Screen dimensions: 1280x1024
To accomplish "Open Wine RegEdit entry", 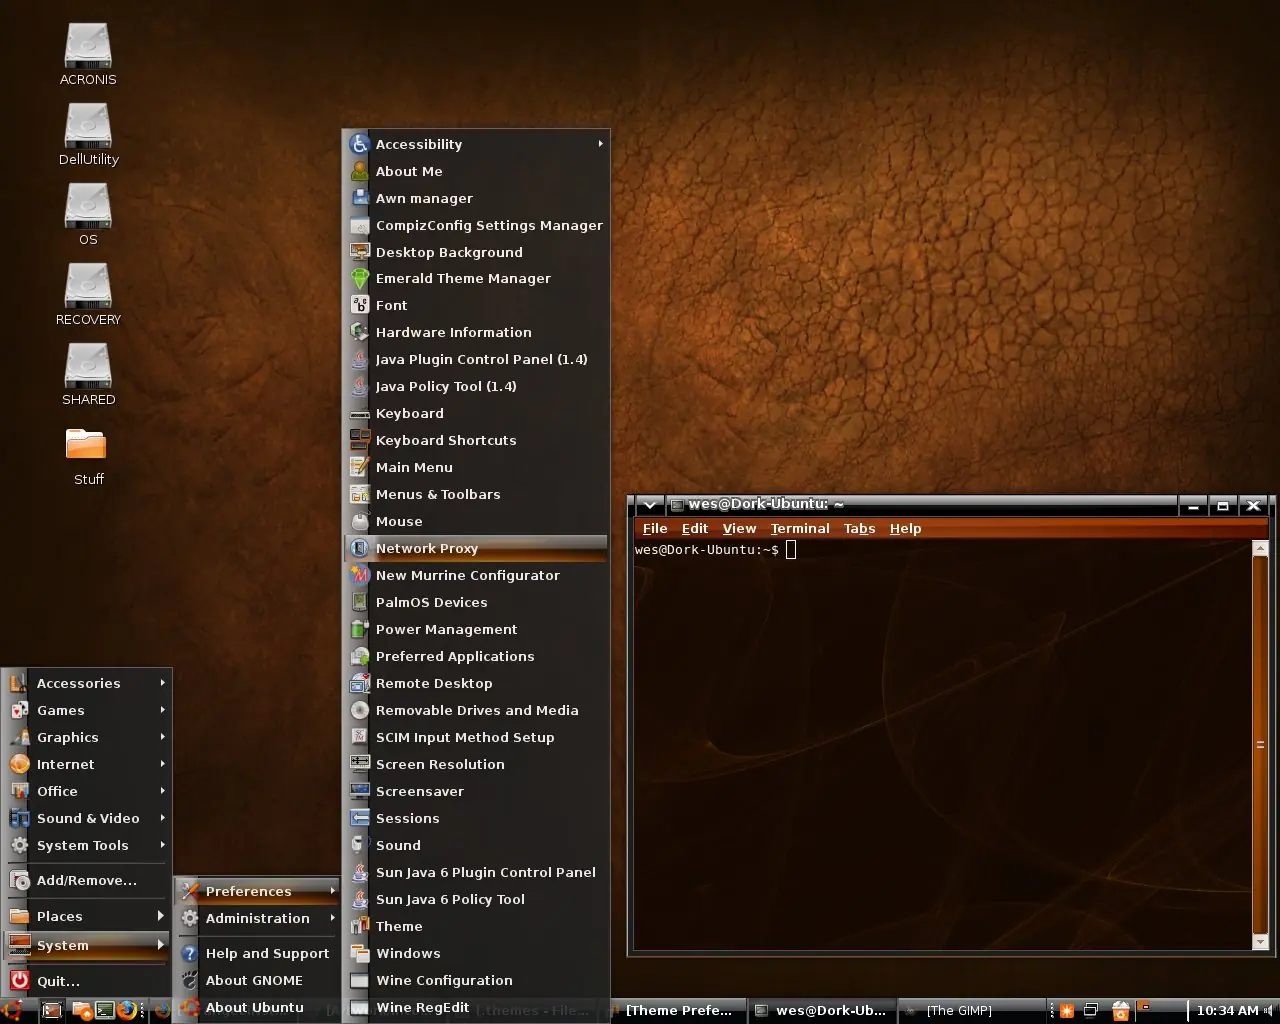I will pyautogui.click(x=476, y=1008).
